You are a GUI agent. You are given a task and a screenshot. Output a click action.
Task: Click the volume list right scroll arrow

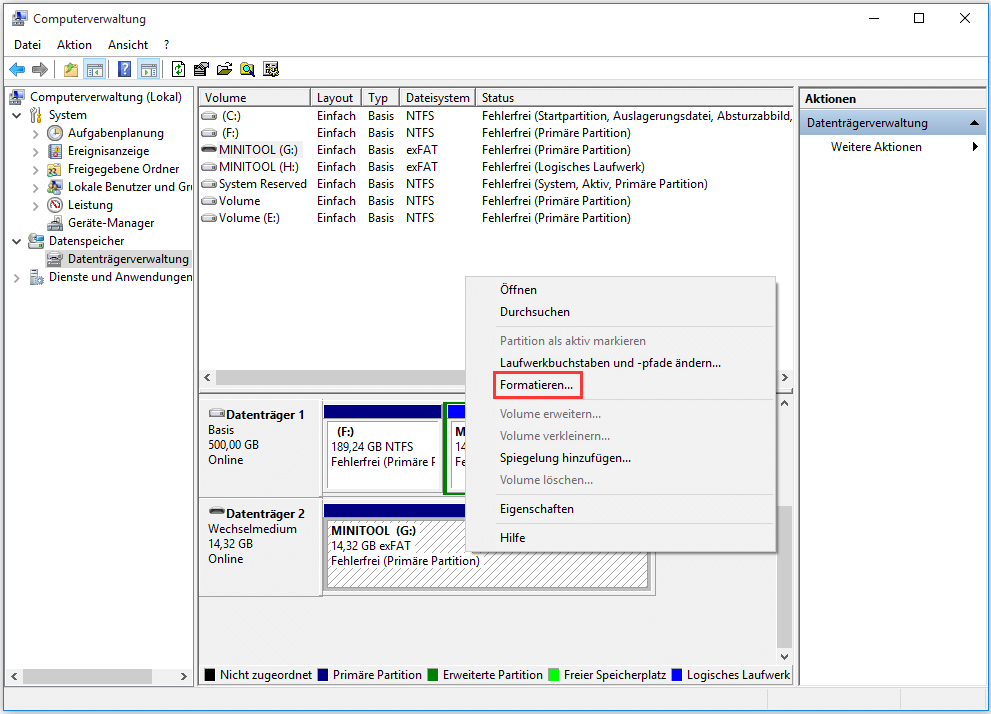[784, 378]
